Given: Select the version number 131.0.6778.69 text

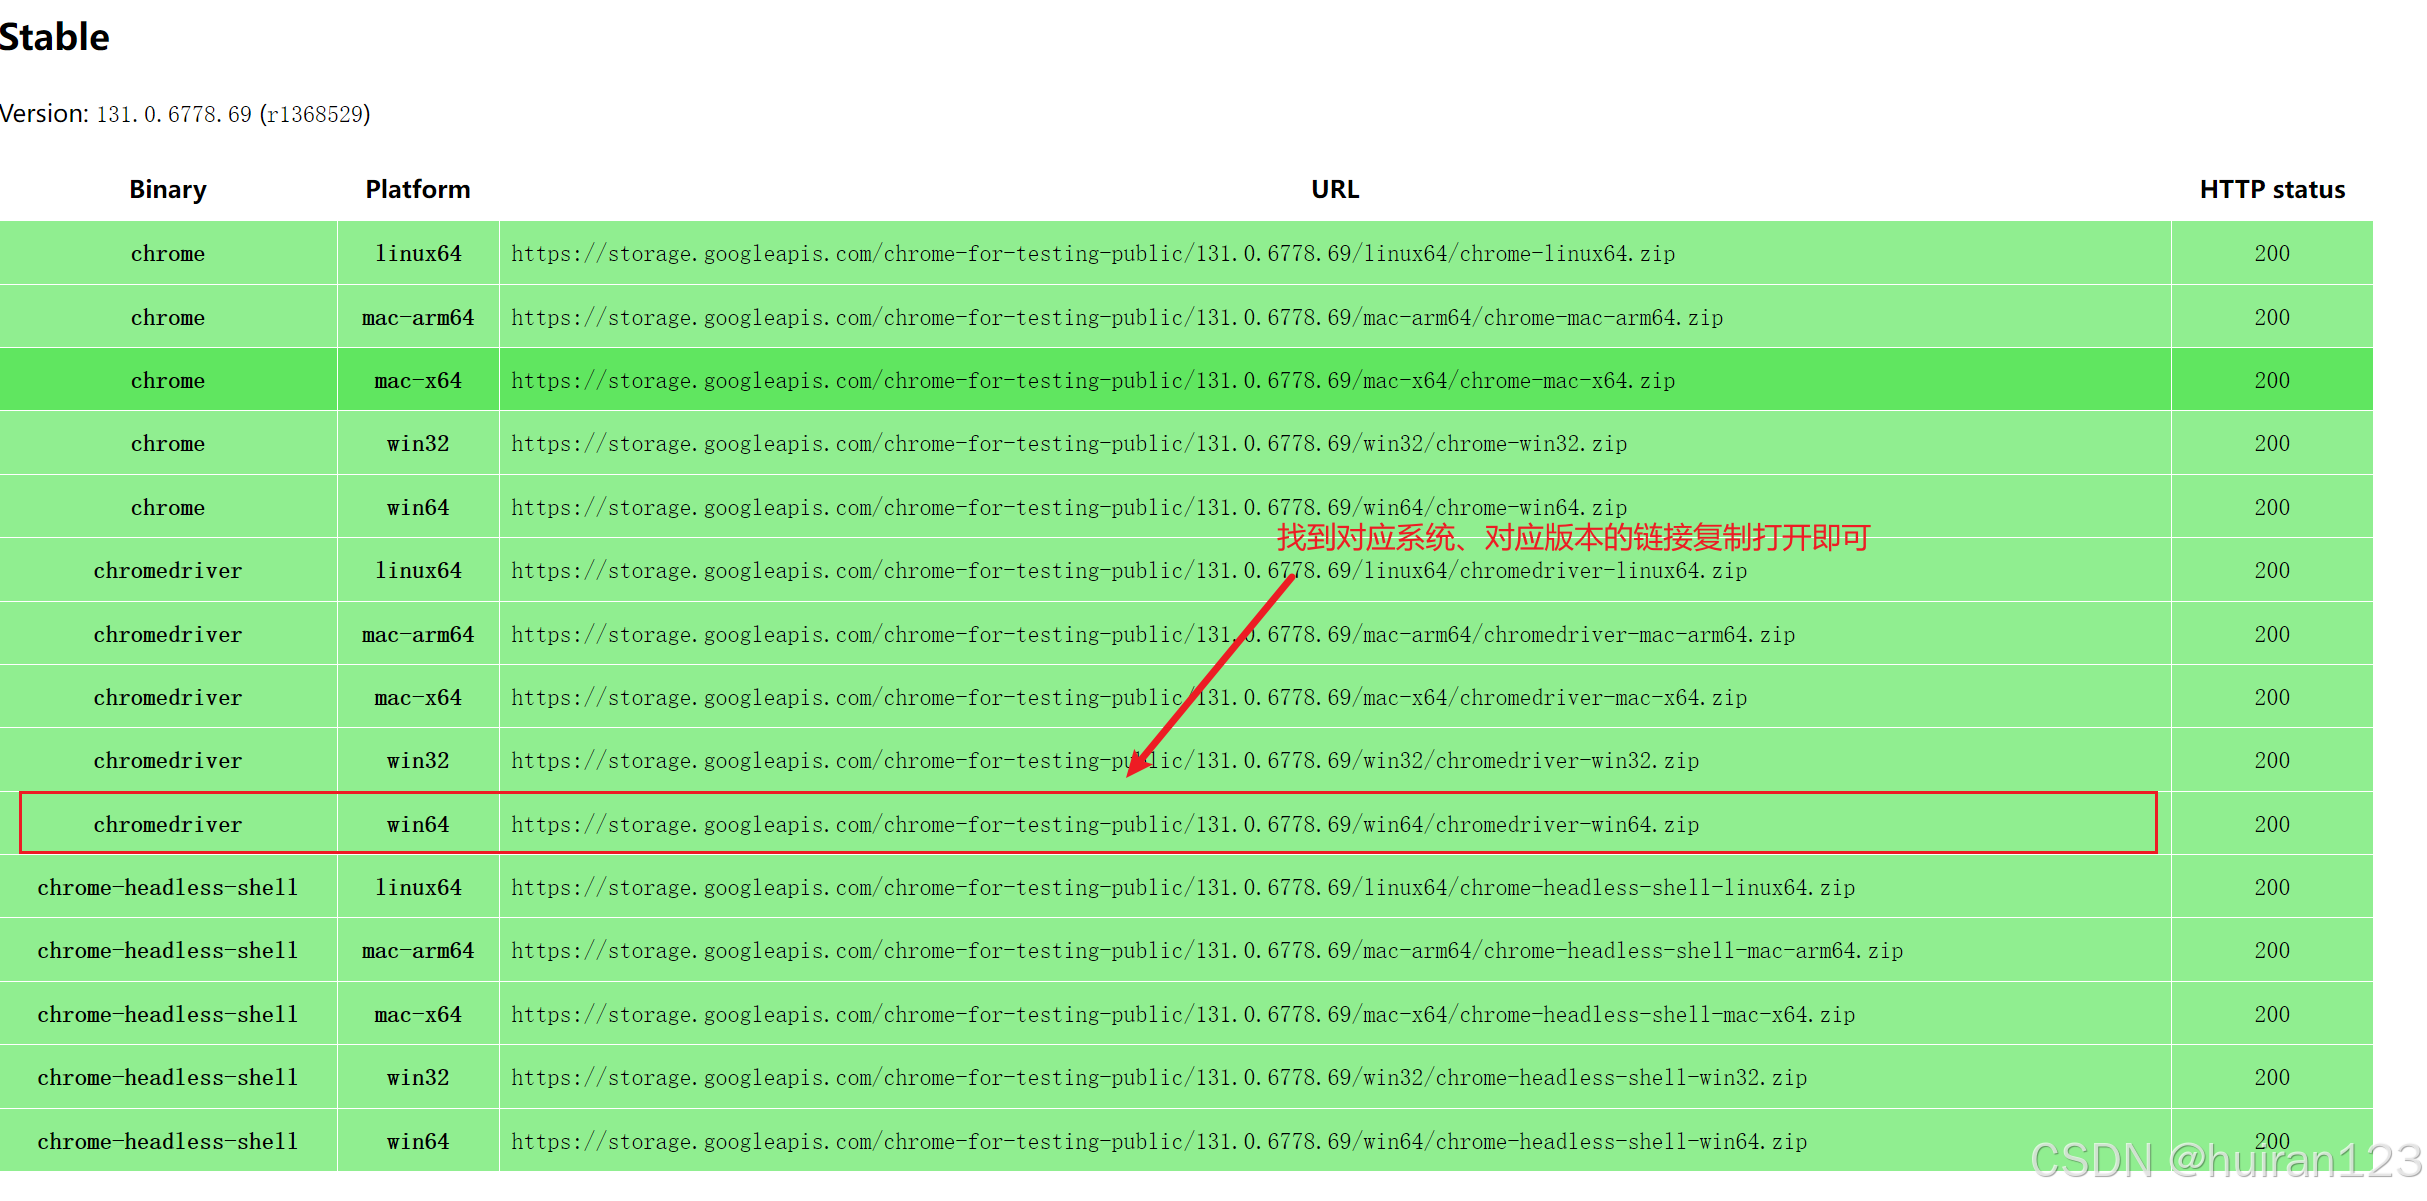Looking at the screenshot, I should click(x=173, y=115).
